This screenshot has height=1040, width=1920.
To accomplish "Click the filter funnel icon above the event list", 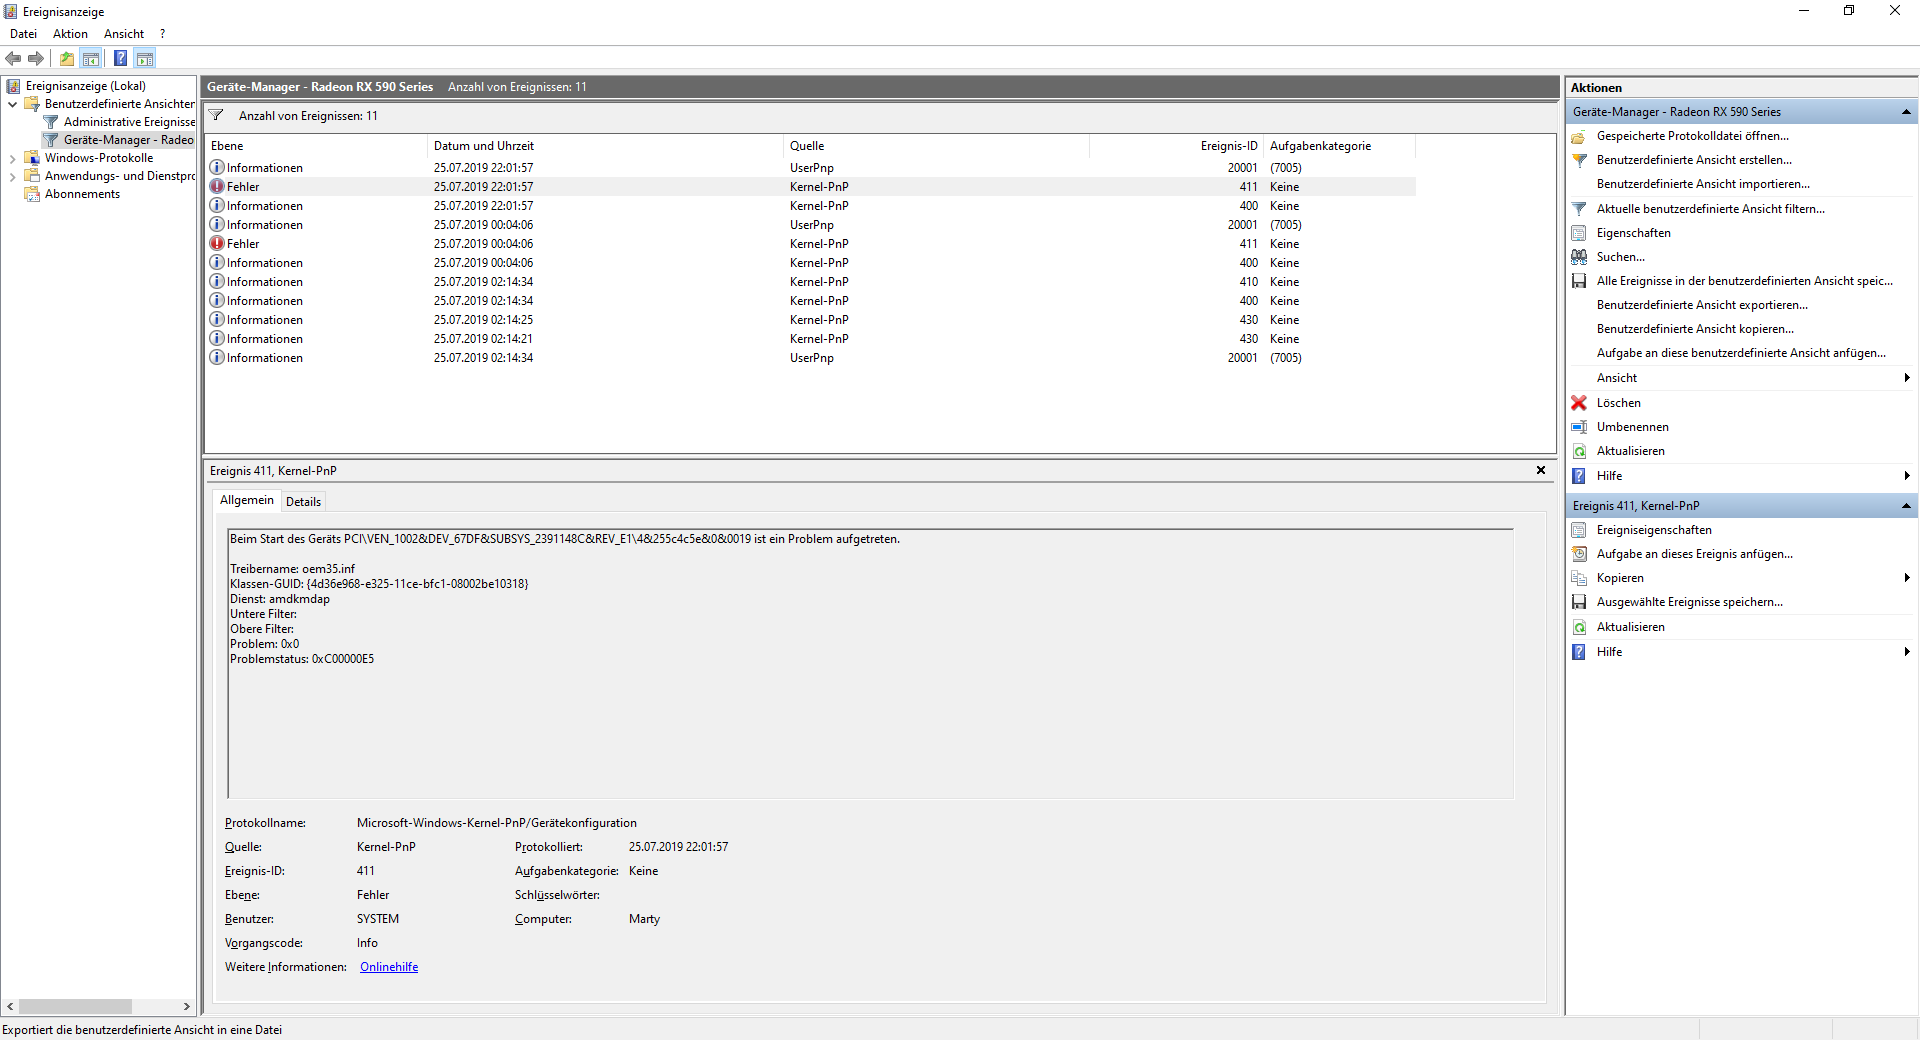I will [216, 116].
